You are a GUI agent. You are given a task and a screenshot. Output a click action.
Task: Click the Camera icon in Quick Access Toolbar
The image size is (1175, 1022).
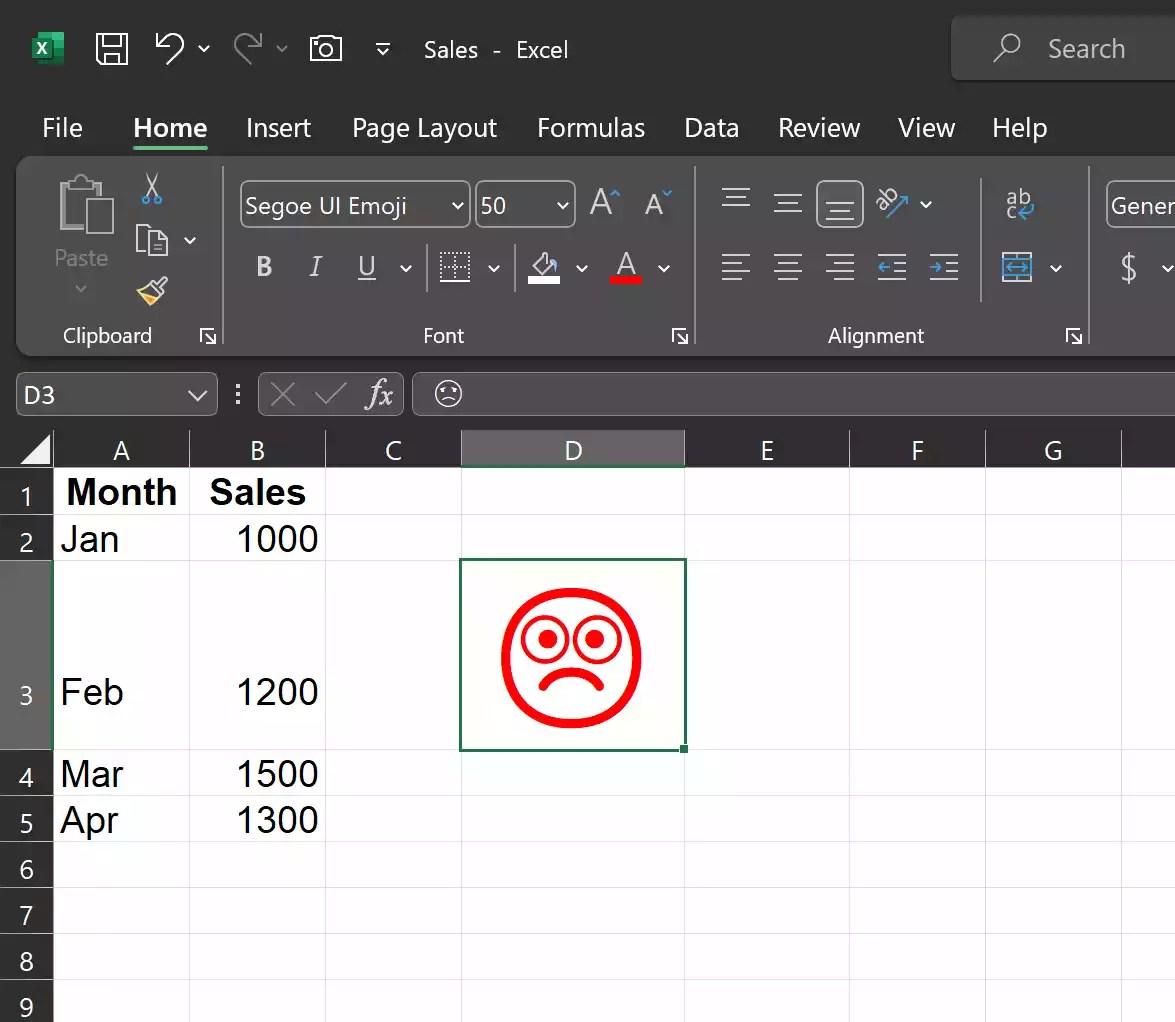tap(325, 48)
